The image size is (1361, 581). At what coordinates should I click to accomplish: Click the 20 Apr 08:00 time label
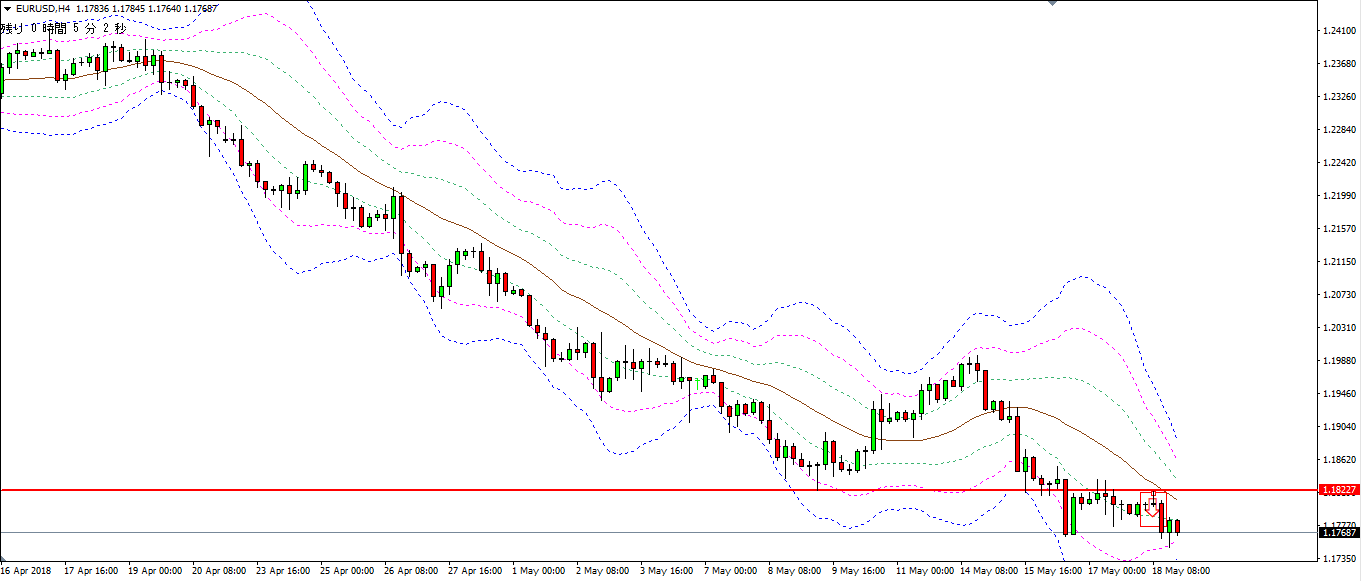(218, 572)
